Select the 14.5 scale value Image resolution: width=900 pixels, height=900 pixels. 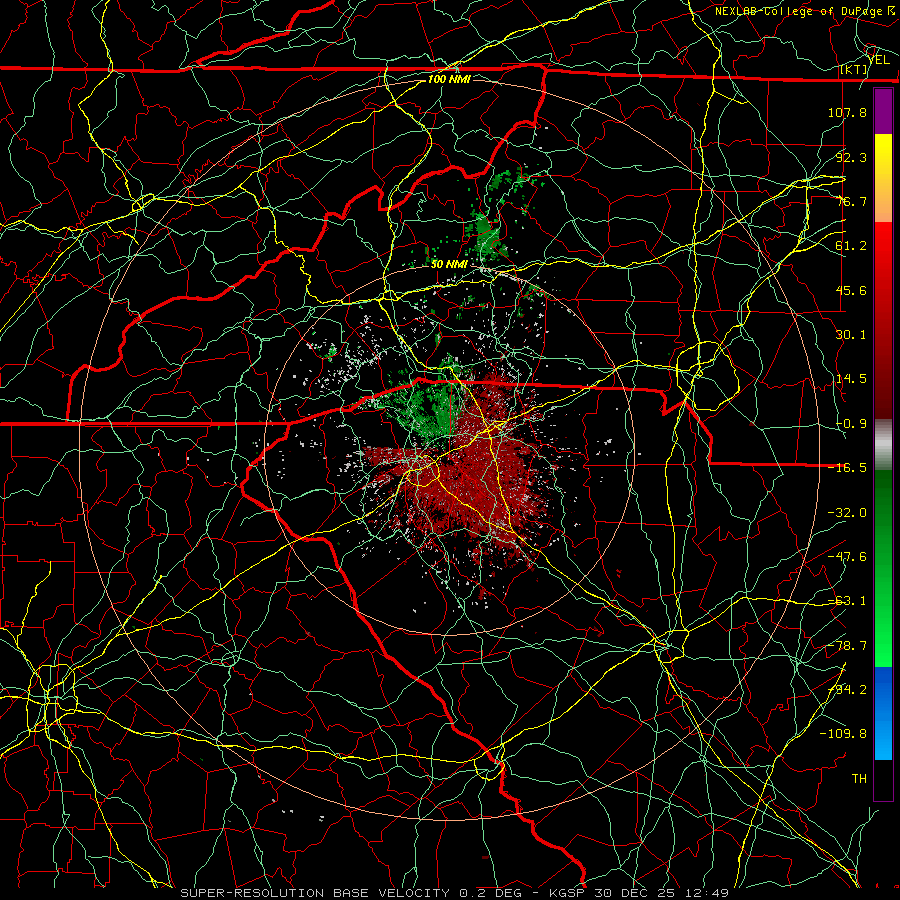click(851, 379)
